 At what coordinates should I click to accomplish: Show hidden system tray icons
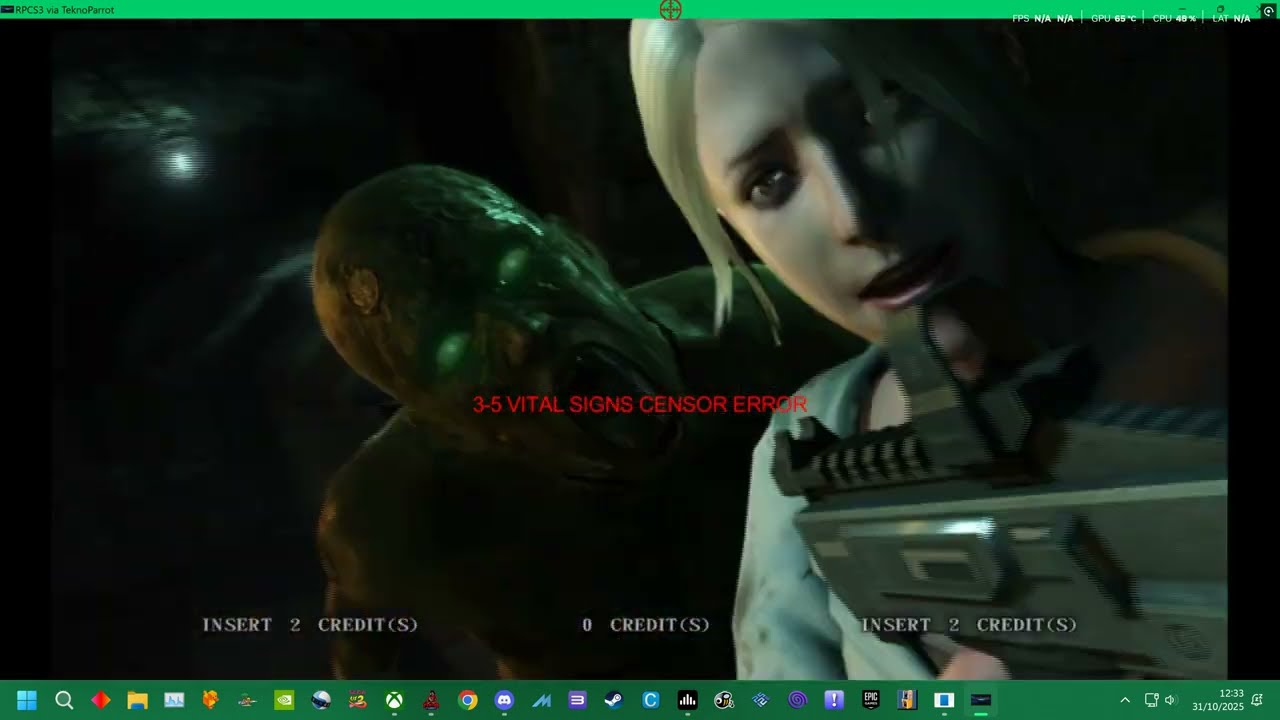1124,700
